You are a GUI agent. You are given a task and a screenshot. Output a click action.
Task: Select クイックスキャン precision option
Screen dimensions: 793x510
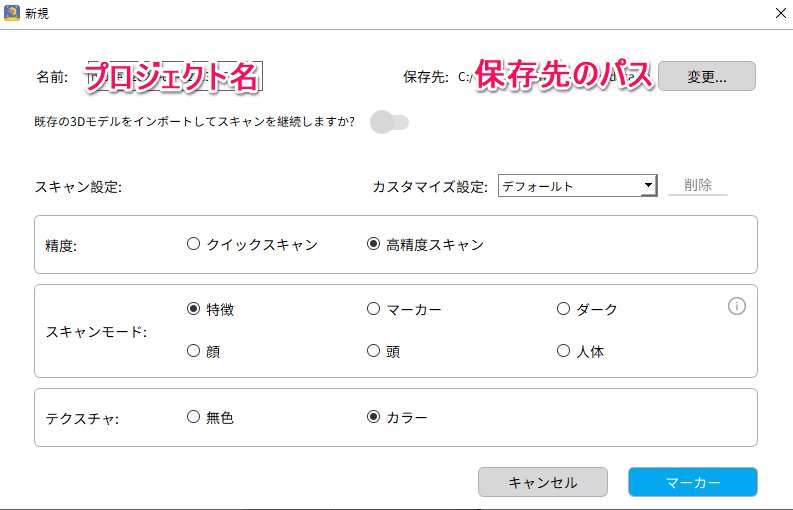(252, 244)
